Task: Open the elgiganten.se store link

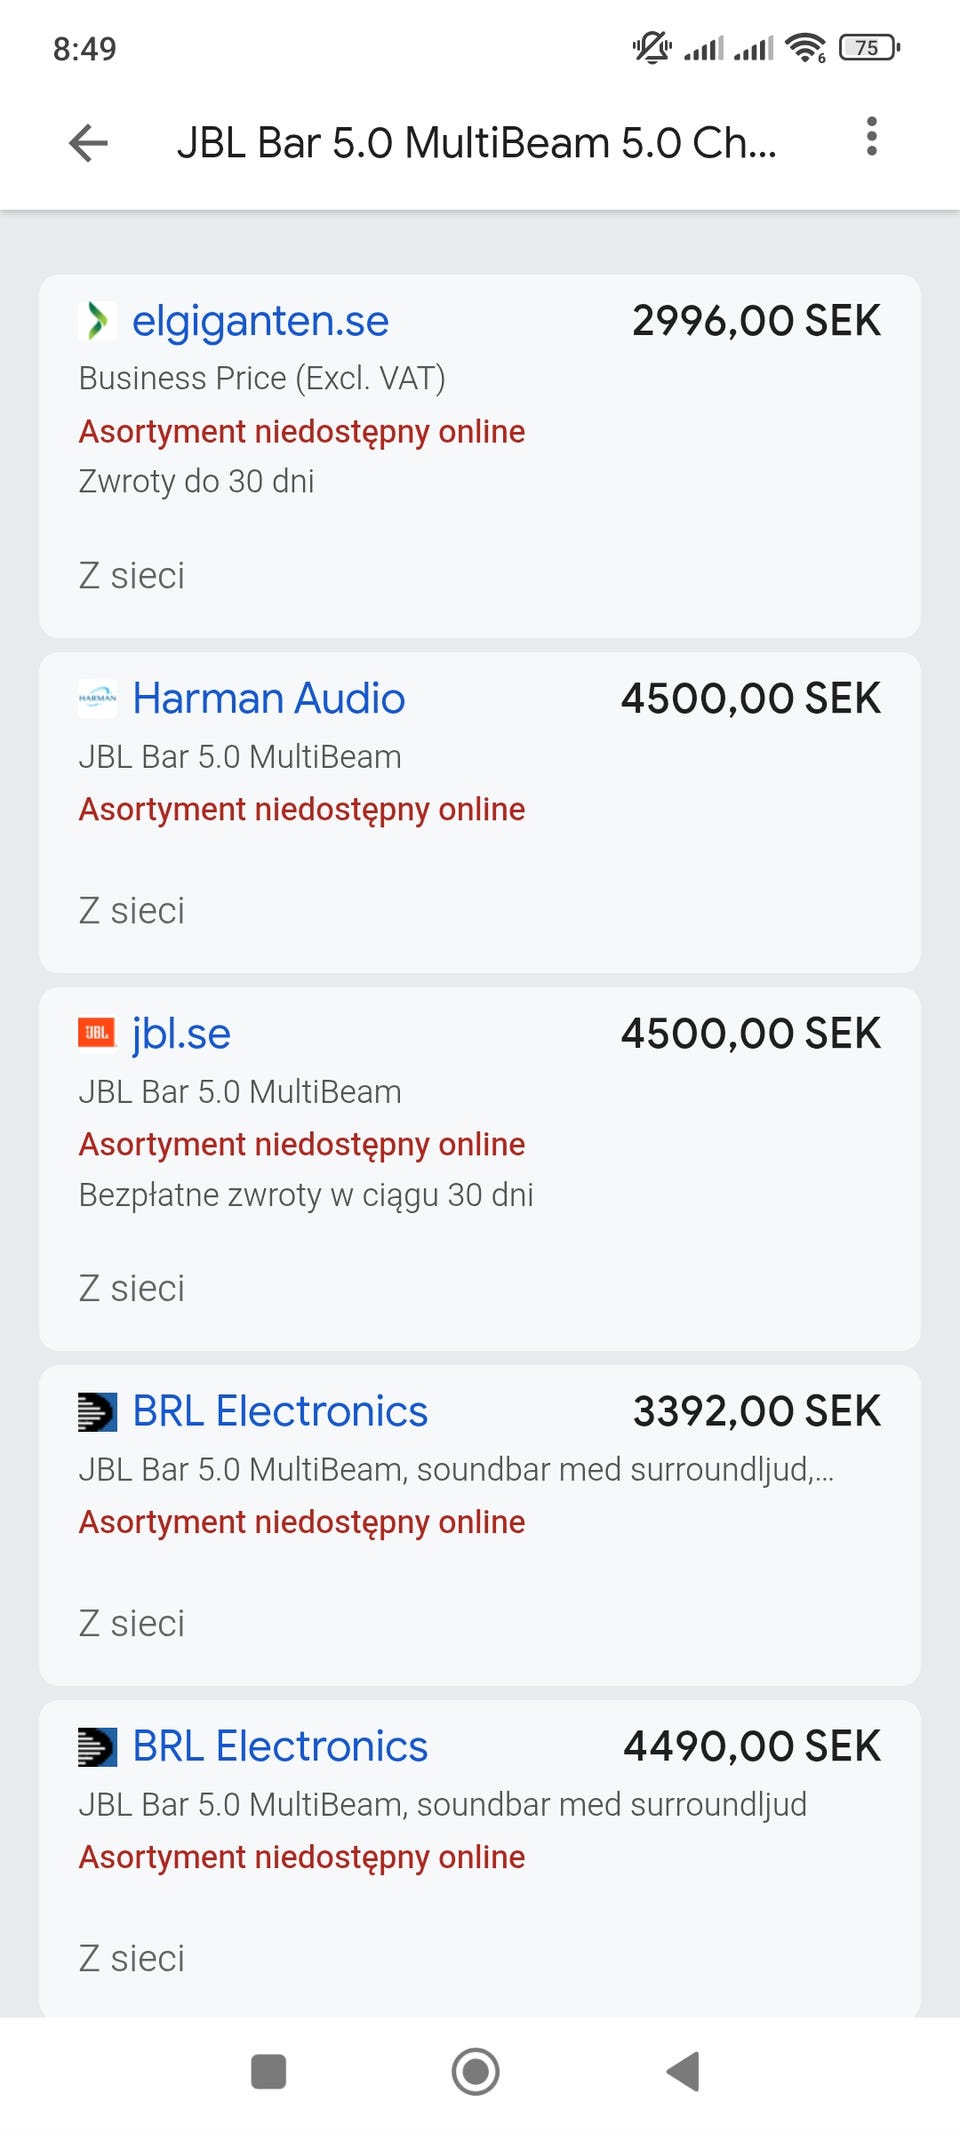Action: pos(260,321)
